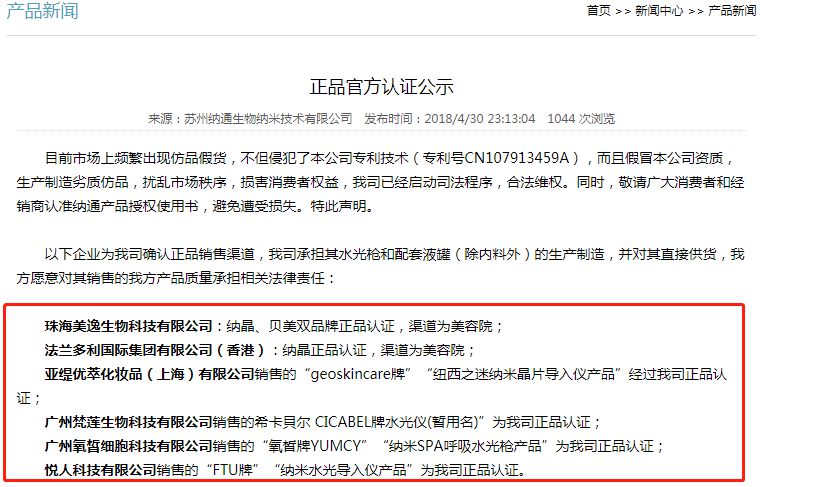
Task: Select company name 悦人科技有限公司
Action: coord(101,470)
